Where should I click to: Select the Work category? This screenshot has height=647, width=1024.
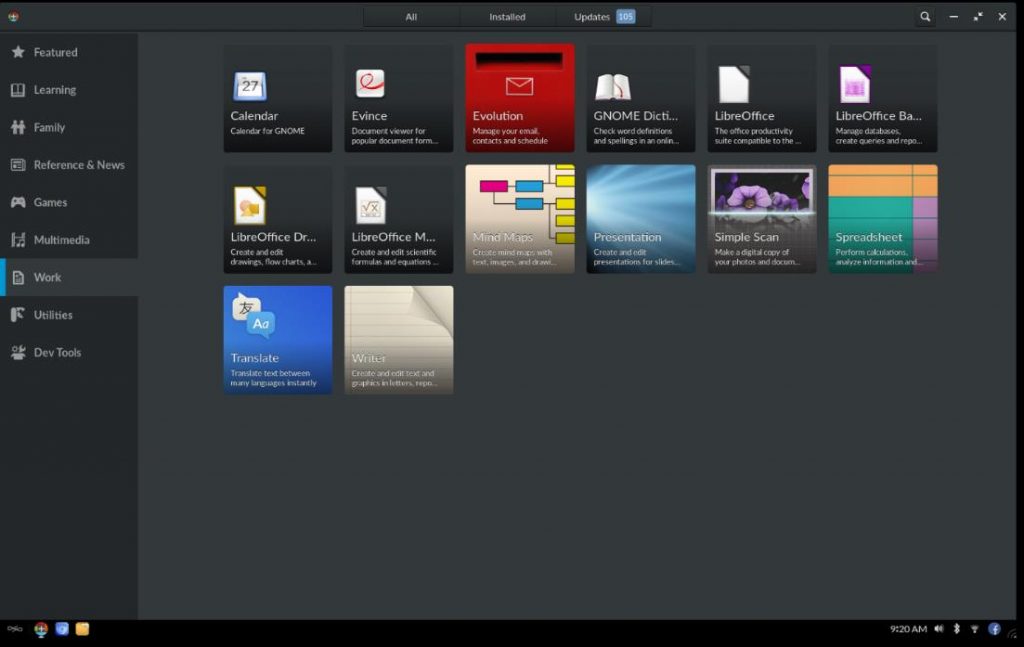point(69,277)
